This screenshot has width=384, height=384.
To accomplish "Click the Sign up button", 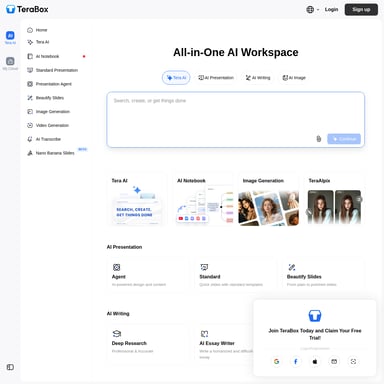I will (361, 10).
